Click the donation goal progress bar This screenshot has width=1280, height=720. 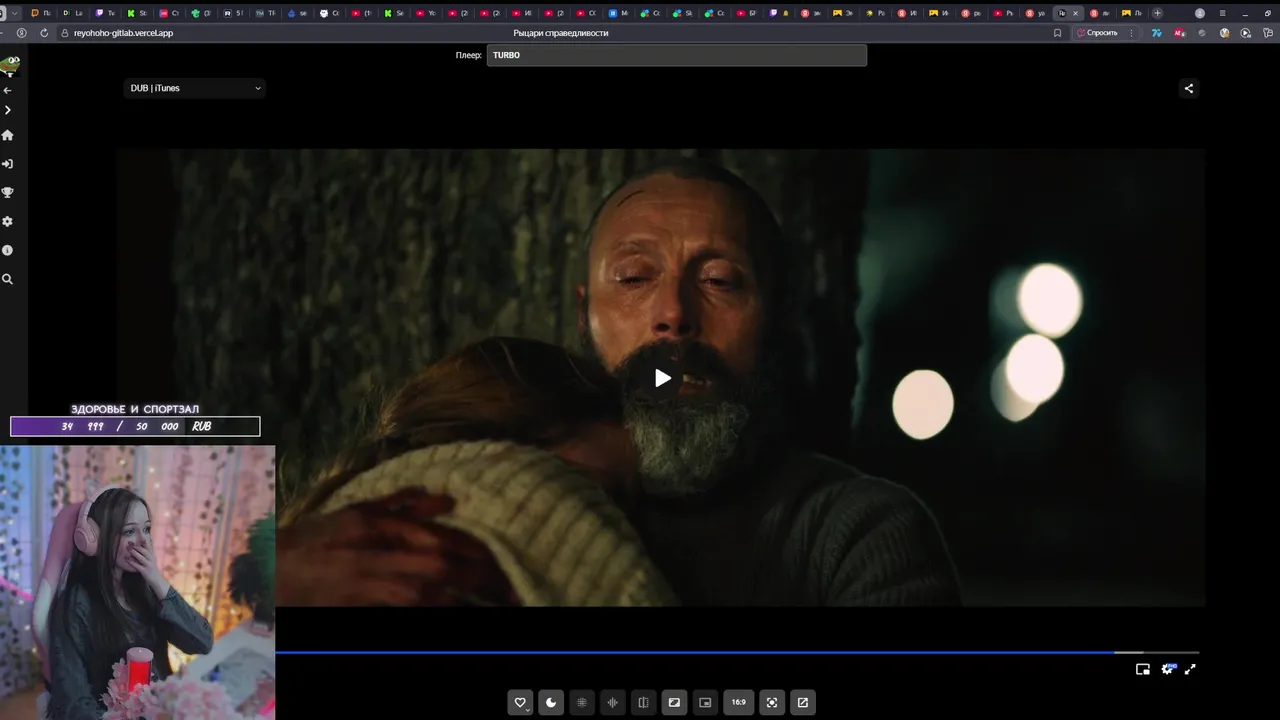(x=135, y=426)
